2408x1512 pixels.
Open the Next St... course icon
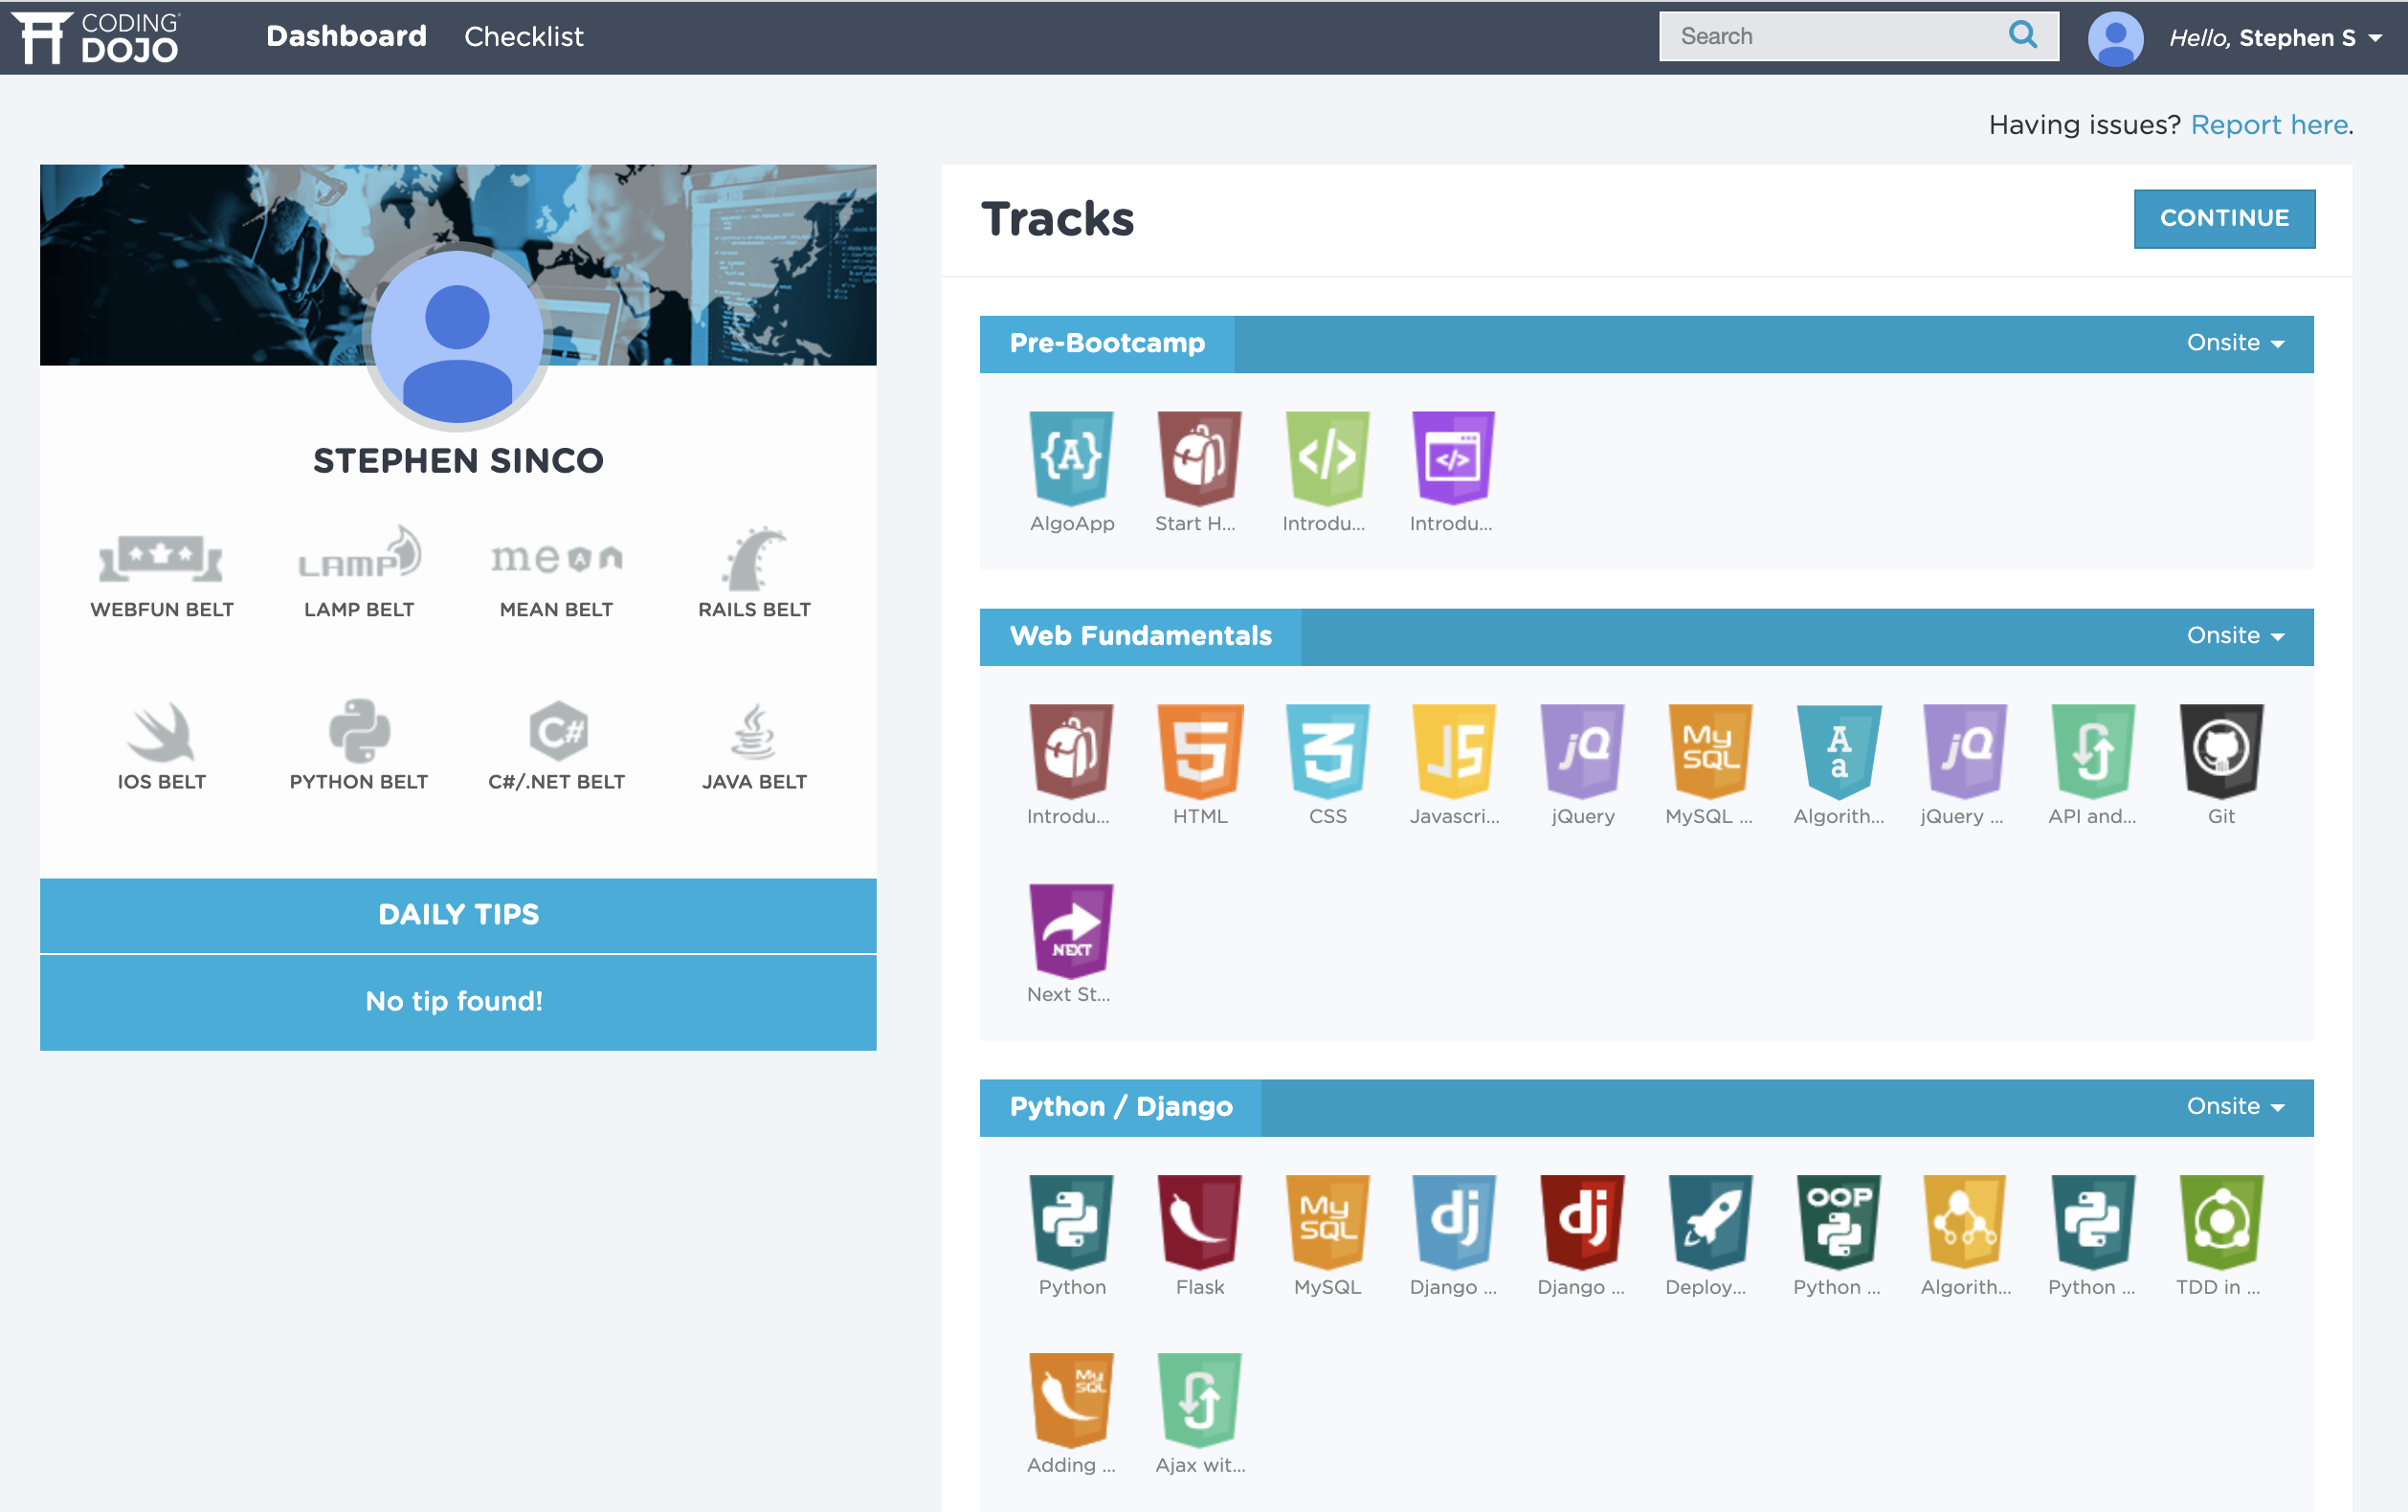click(1071, 930)
